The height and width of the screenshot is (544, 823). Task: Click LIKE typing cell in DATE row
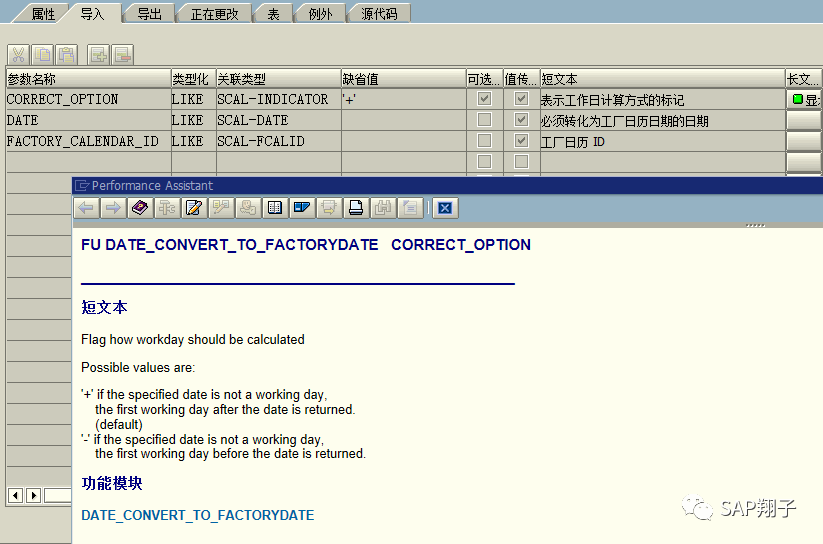[194, 120]
